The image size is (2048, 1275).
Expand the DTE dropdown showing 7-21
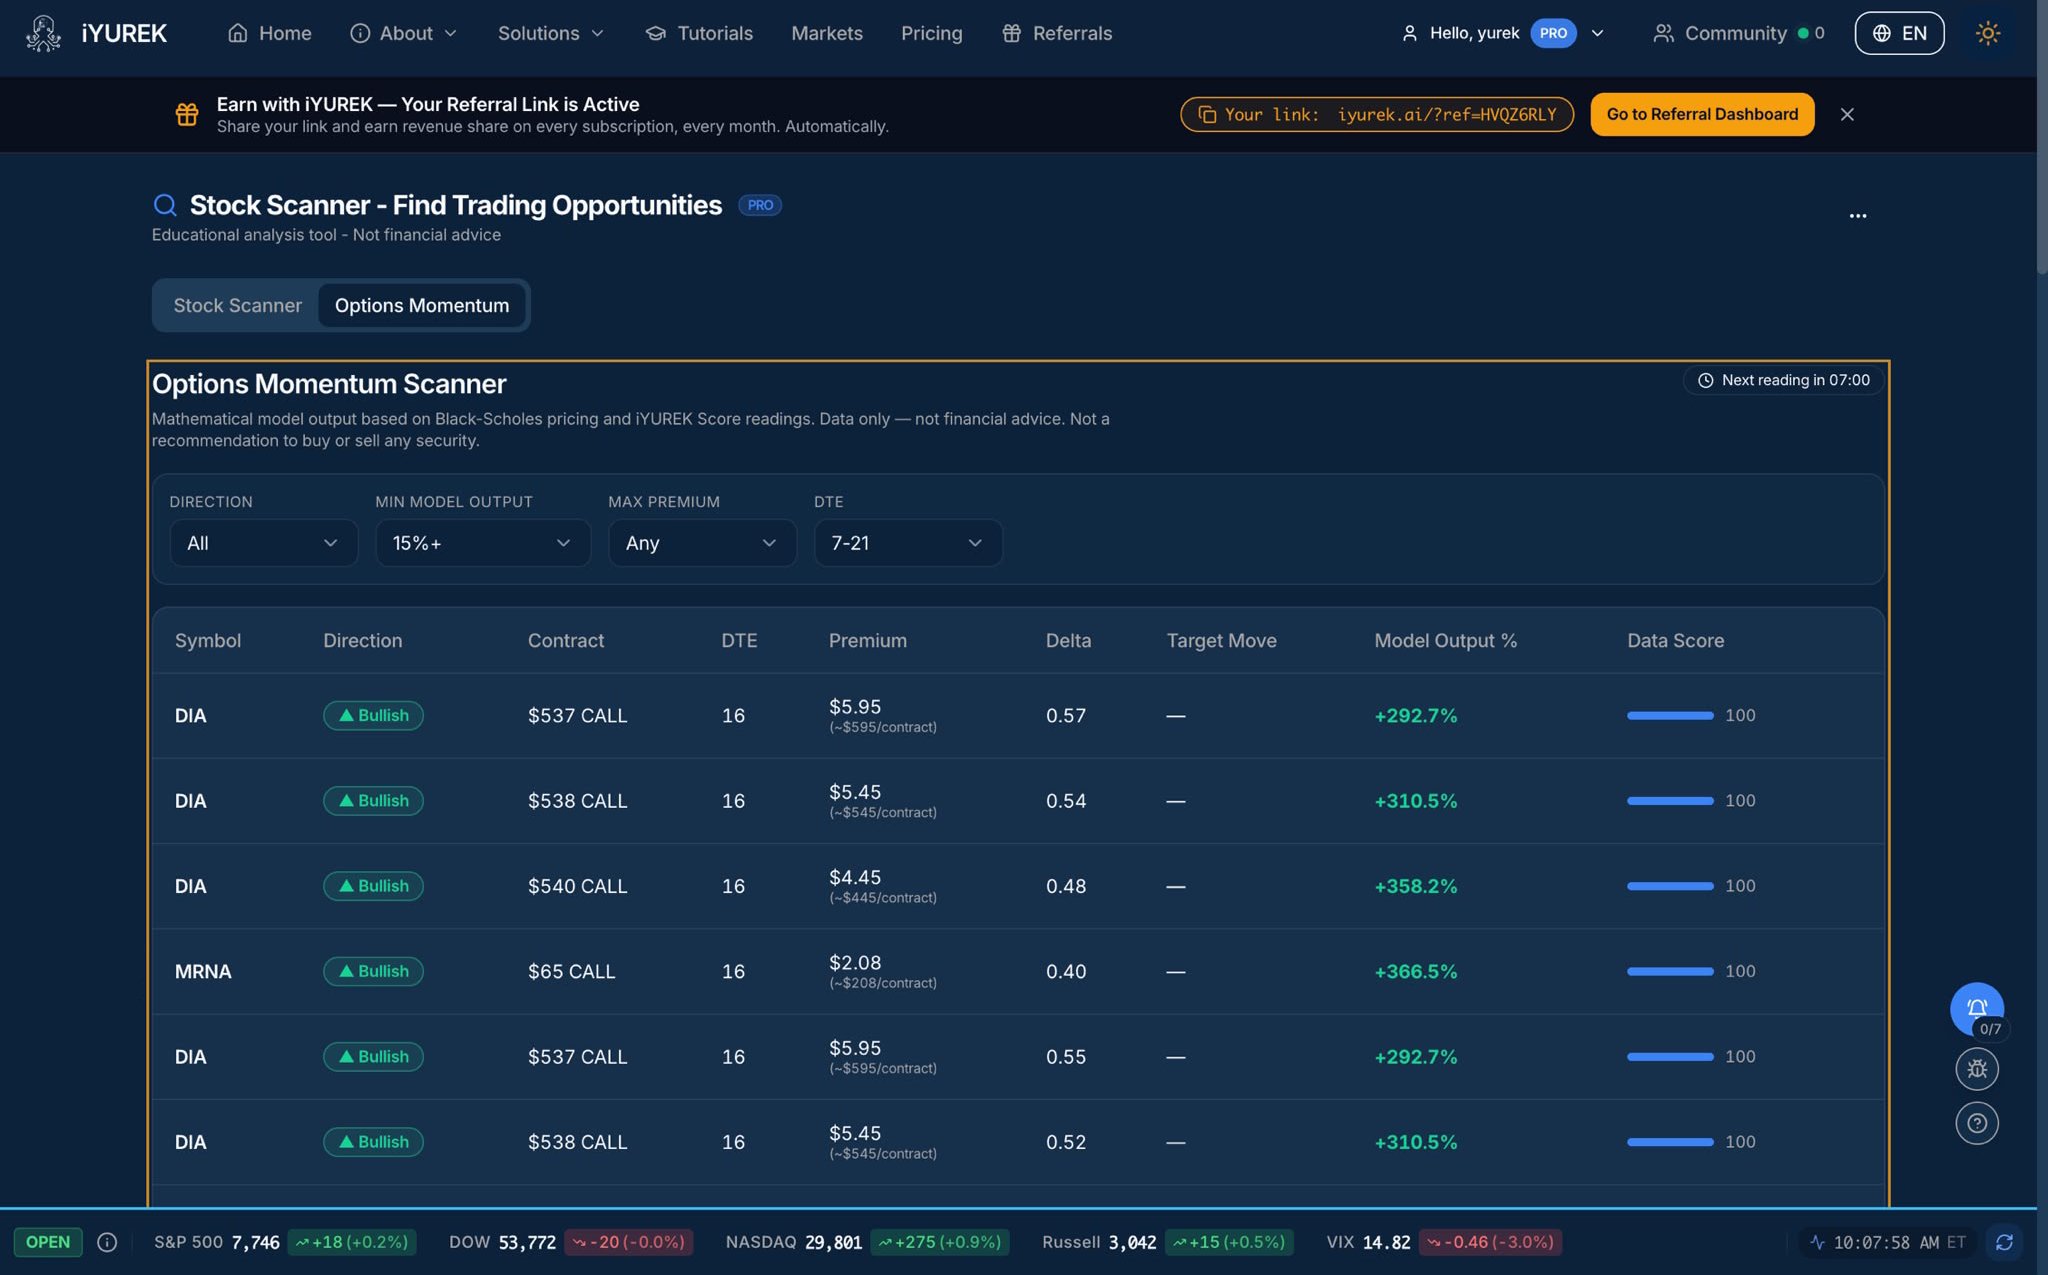[908, 543]
